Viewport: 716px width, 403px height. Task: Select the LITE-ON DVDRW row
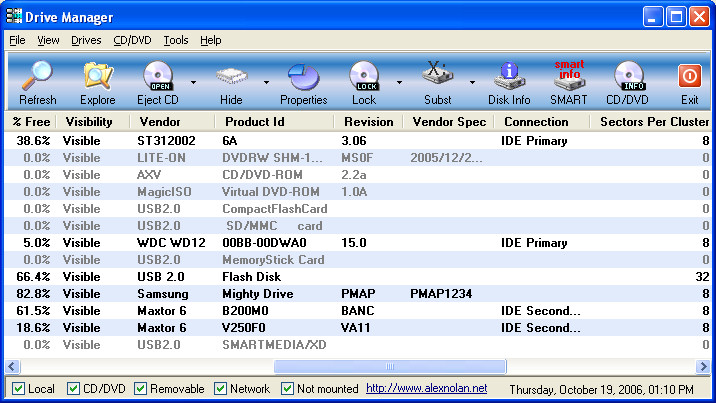pyautogui.click(x=358, y=158)
